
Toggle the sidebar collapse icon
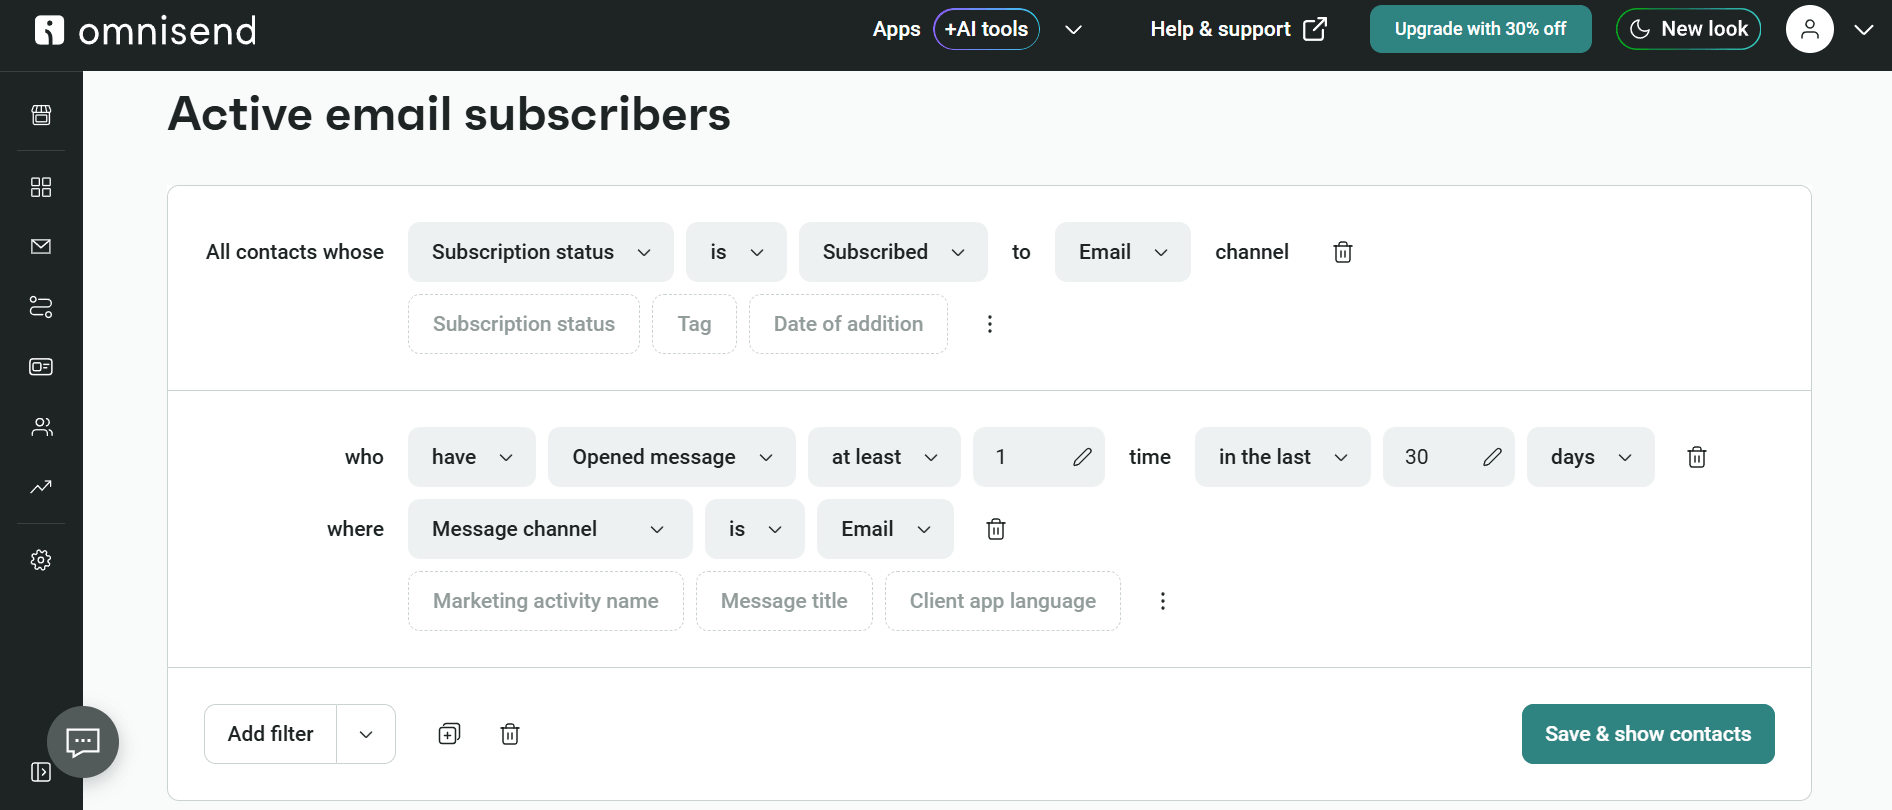(x=41, y=772)
